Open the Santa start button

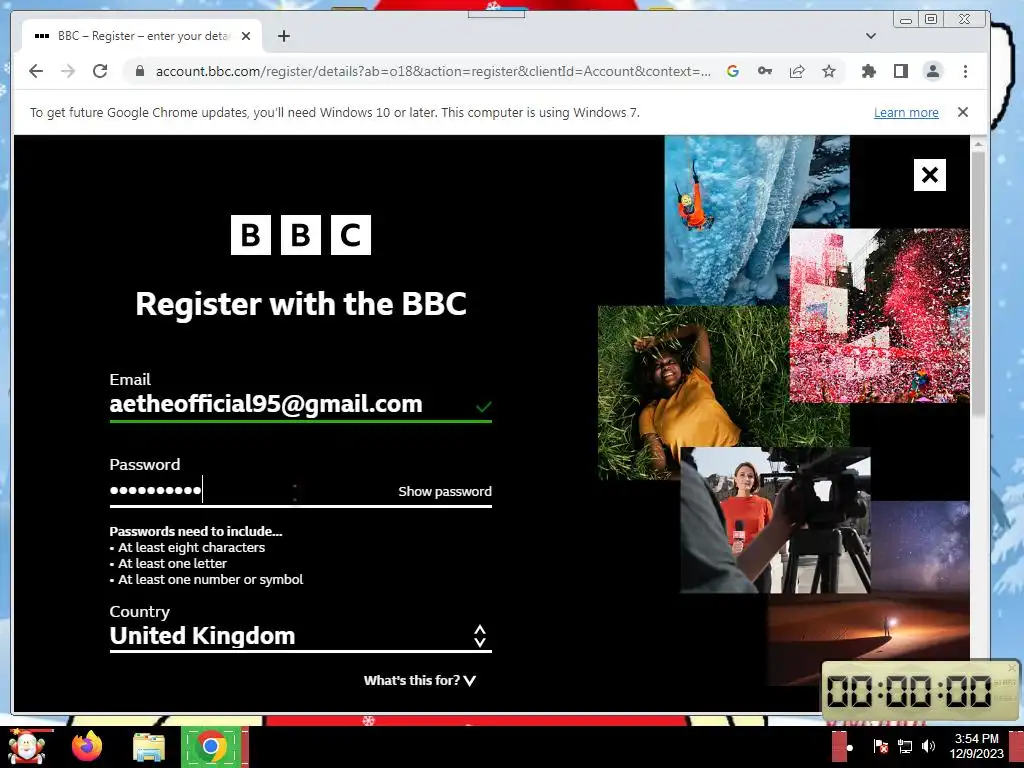[x=27, y=747]
